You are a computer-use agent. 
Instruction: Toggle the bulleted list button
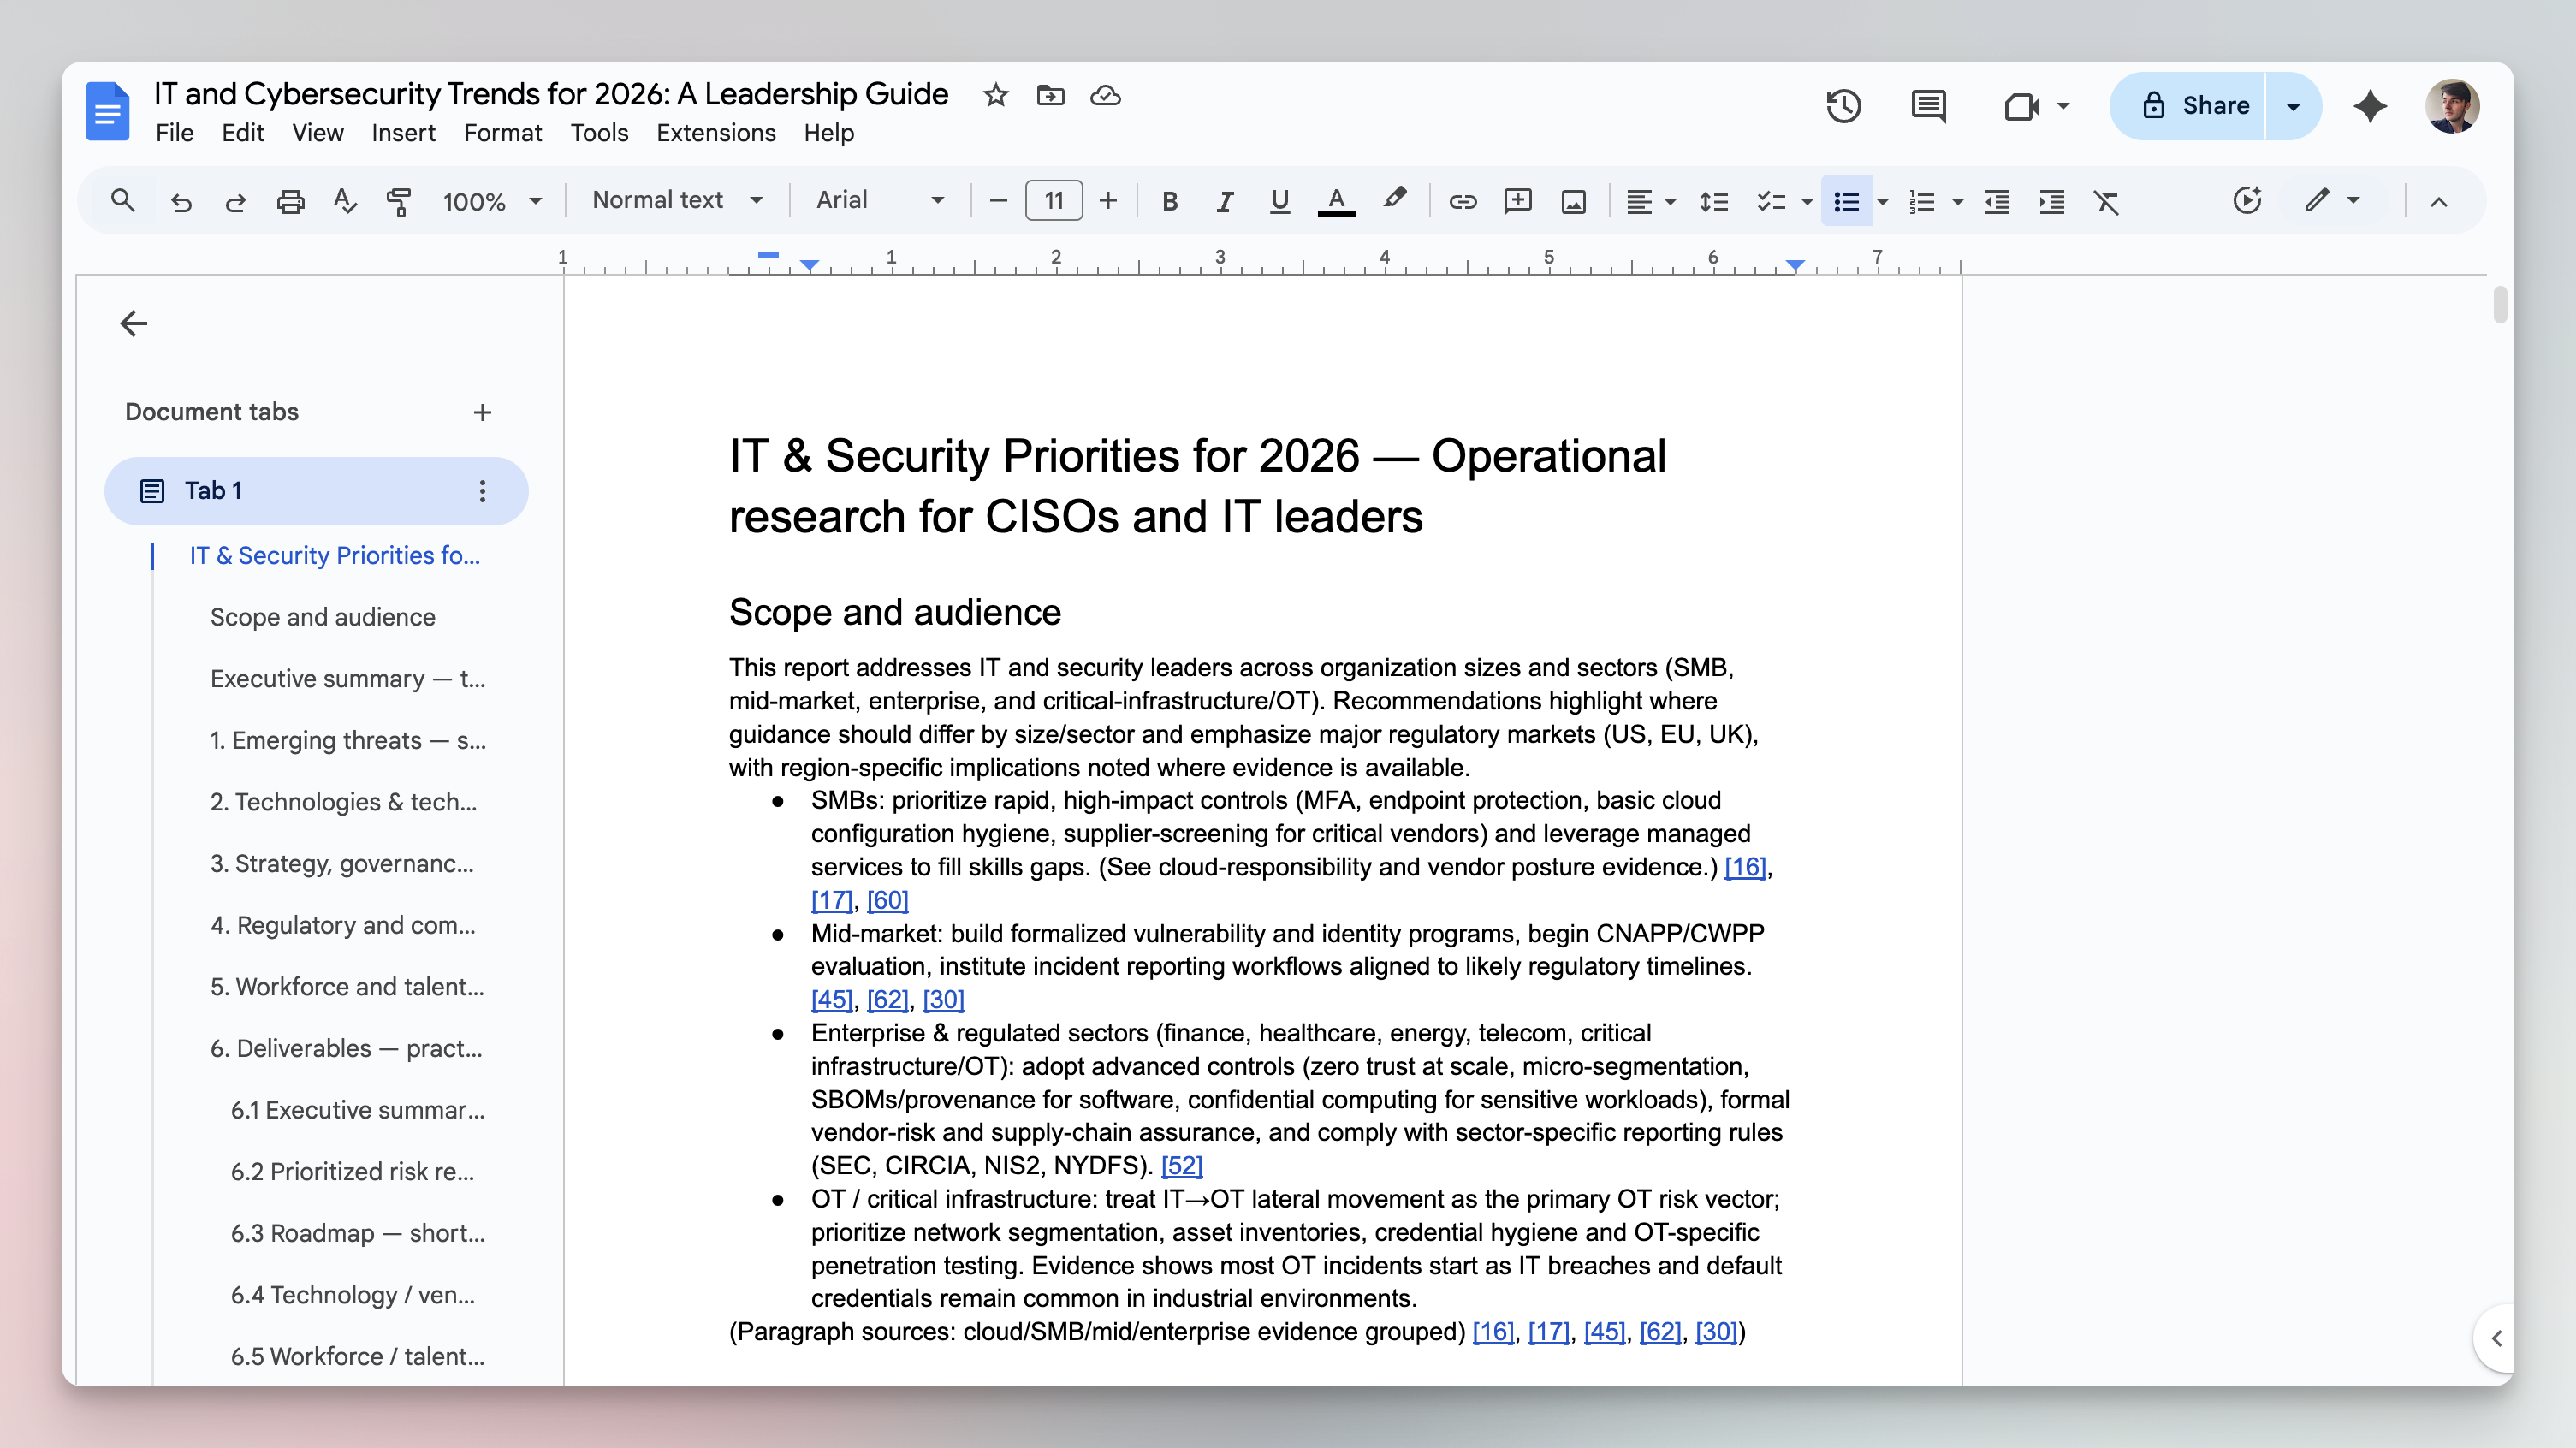(x=1846, y=201)
